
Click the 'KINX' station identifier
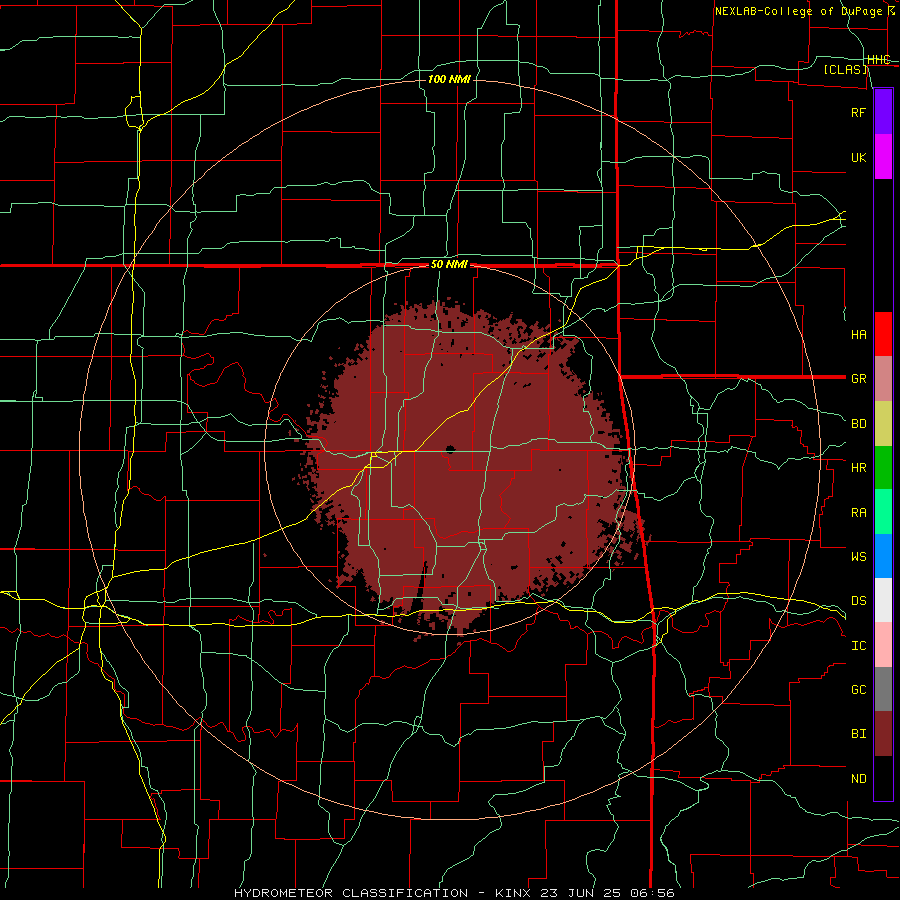point(513,893)
